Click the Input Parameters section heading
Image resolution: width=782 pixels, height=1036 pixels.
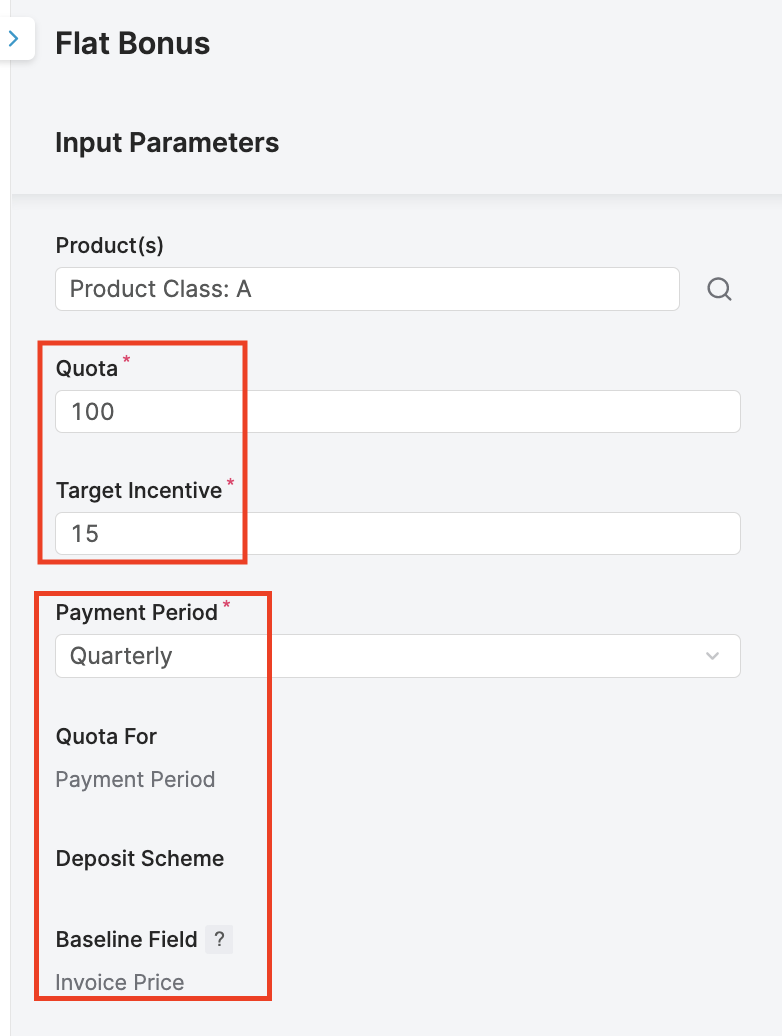coord(167,143)
